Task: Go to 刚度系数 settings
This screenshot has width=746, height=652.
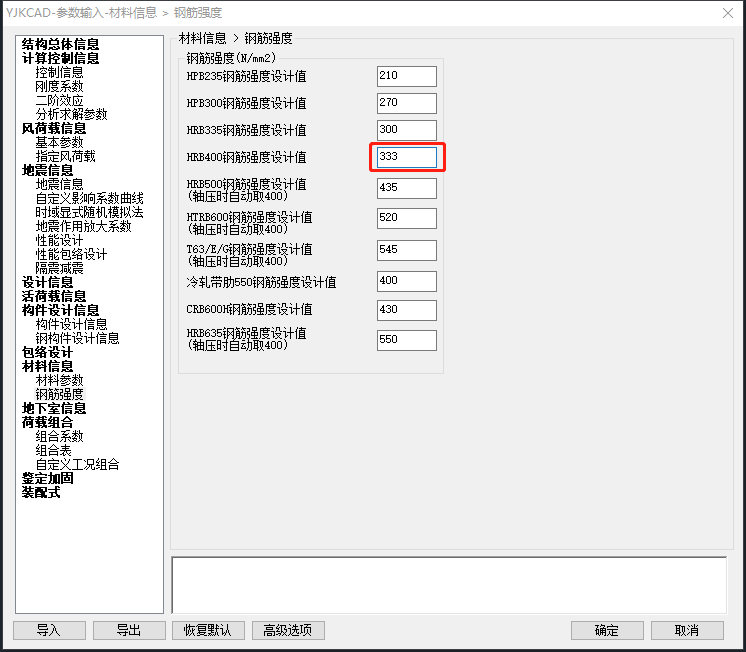Action: (59, 86)
